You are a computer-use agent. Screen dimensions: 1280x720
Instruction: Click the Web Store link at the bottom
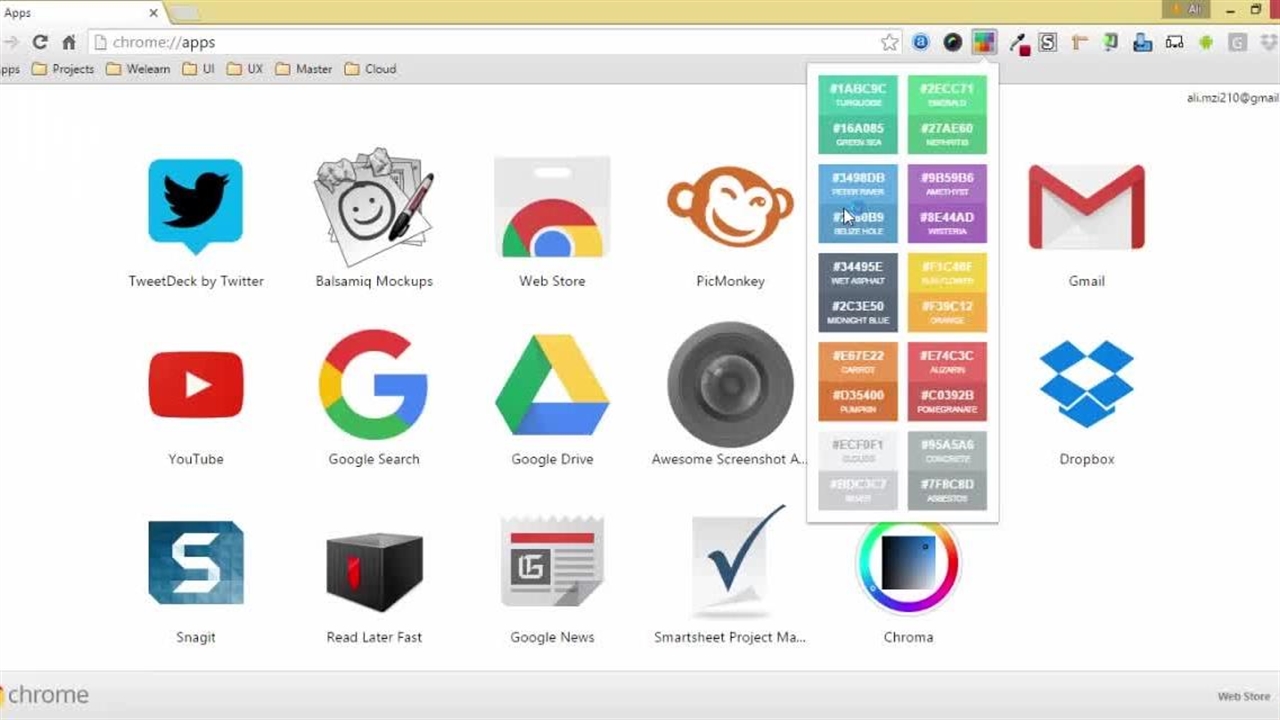coord(1243,696)
